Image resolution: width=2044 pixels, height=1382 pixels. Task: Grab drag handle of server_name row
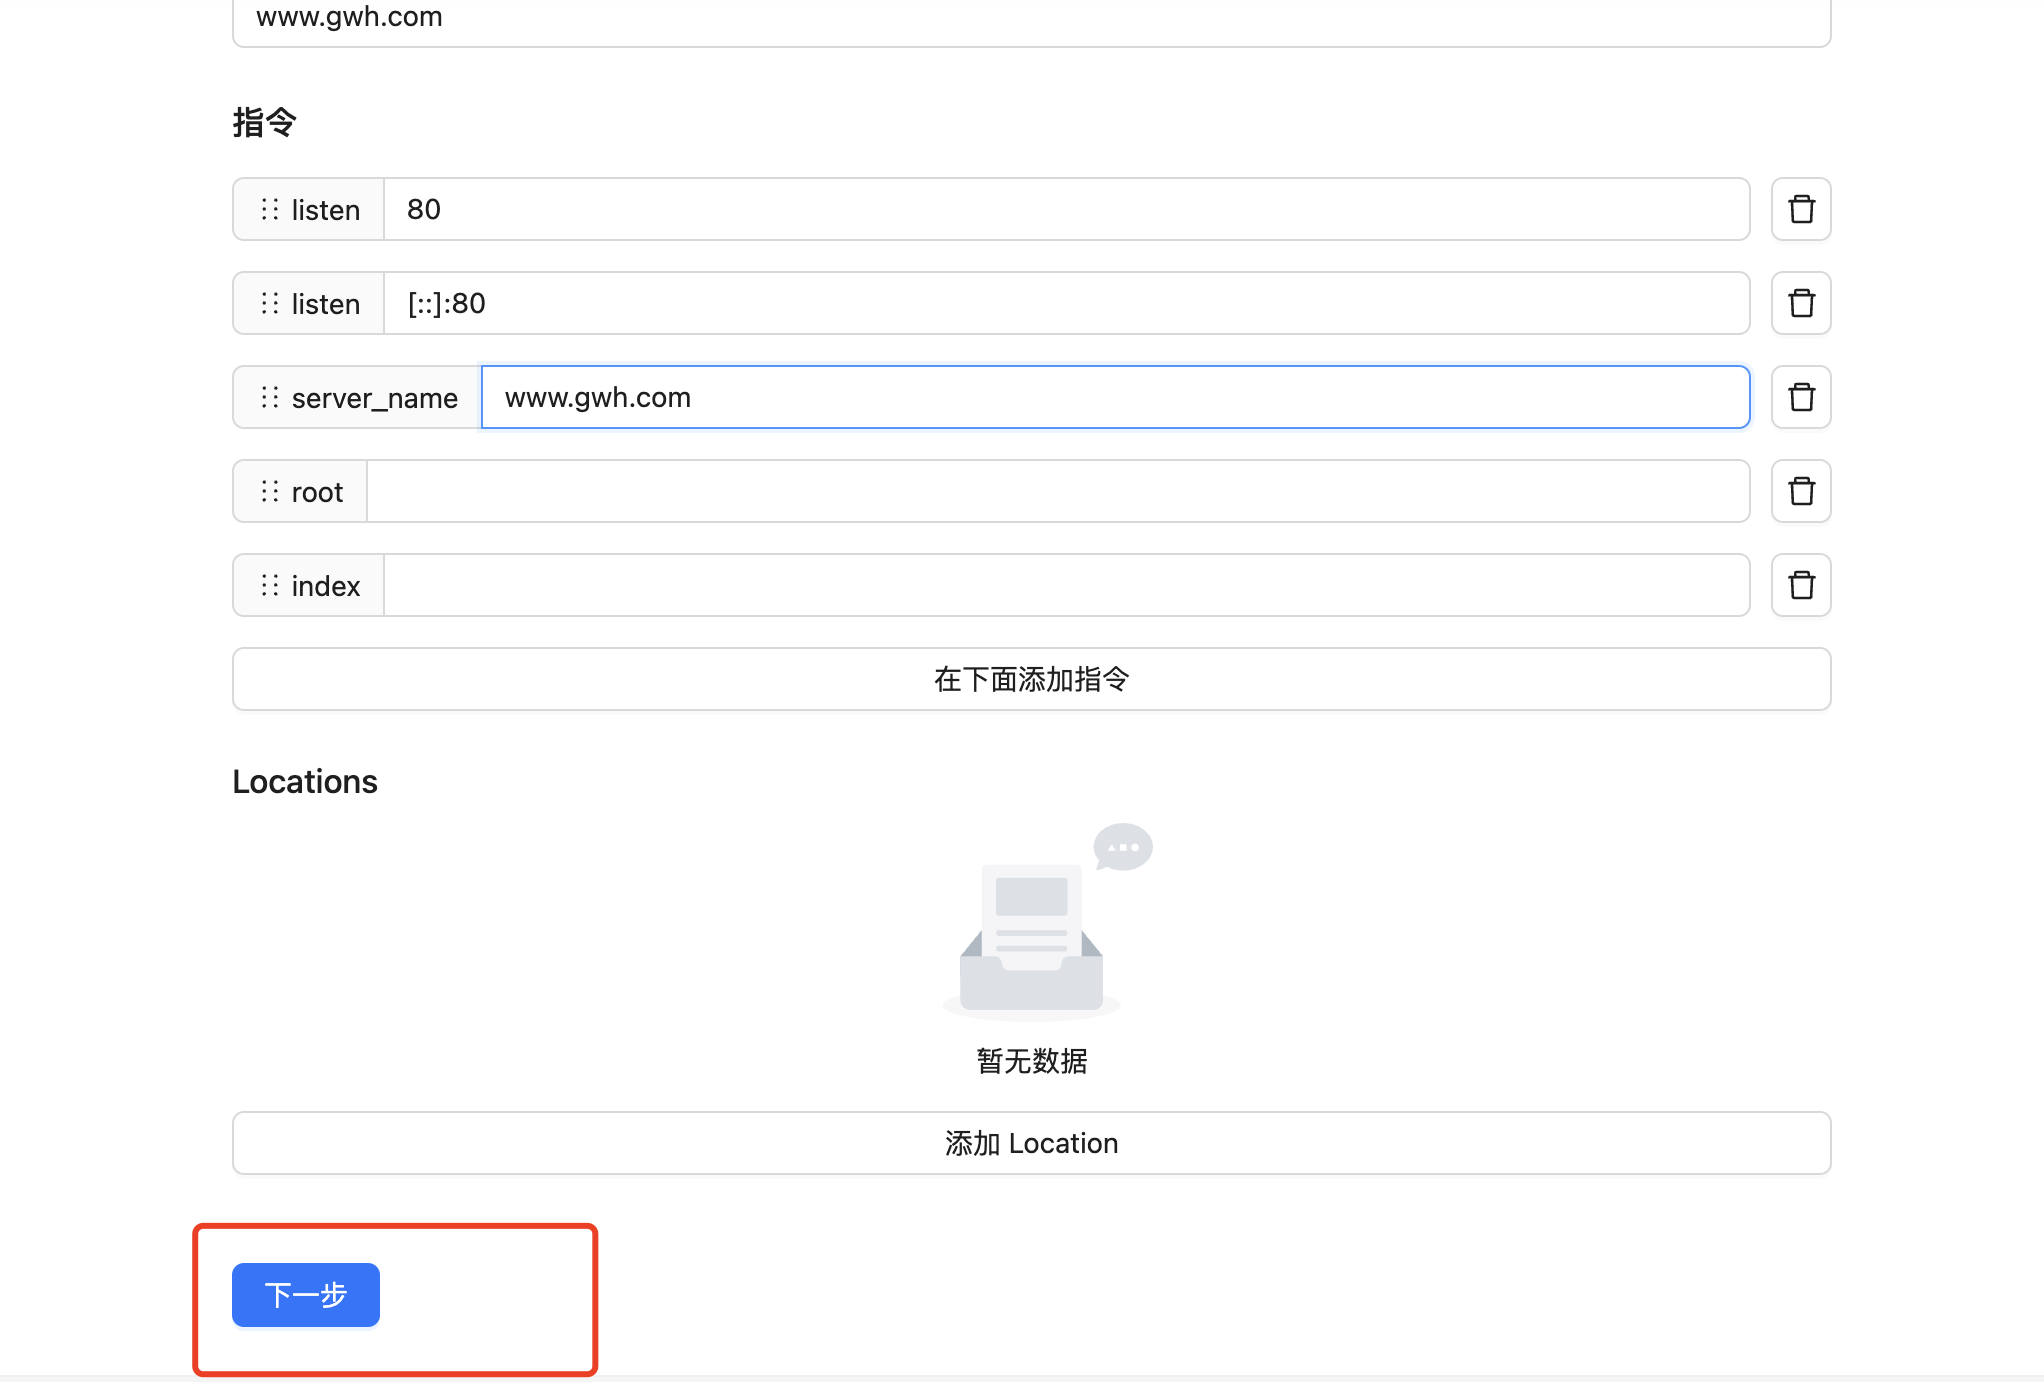click(269, 397)
